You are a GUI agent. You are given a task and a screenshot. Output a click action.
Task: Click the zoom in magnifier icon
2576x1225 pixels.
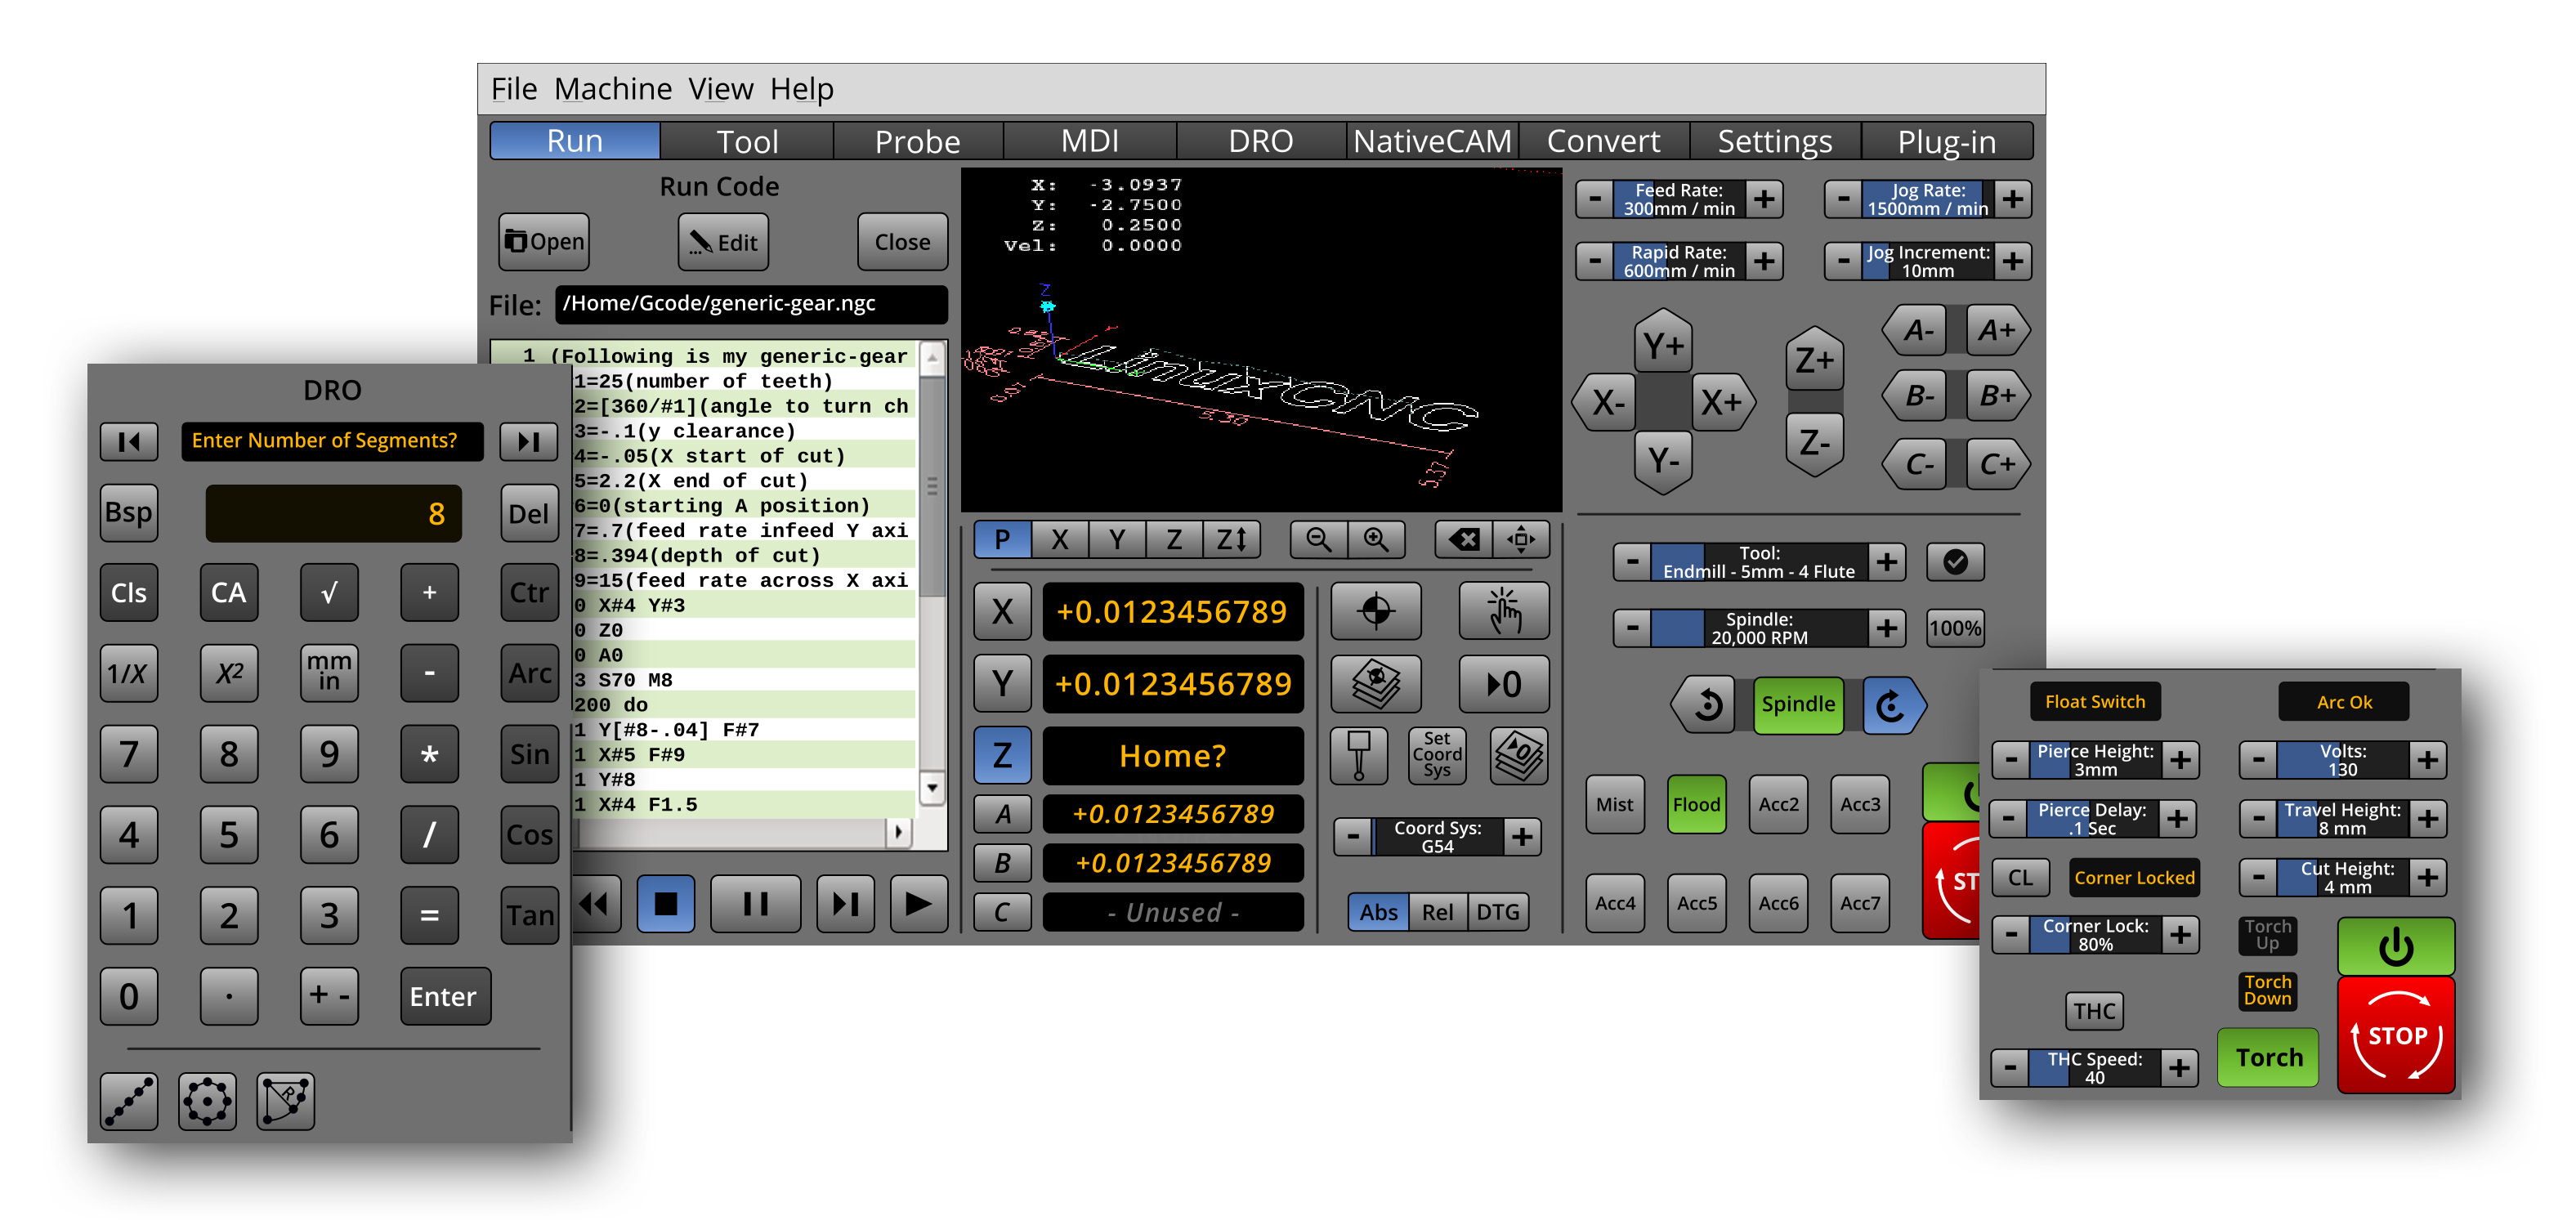point(1377,540)
